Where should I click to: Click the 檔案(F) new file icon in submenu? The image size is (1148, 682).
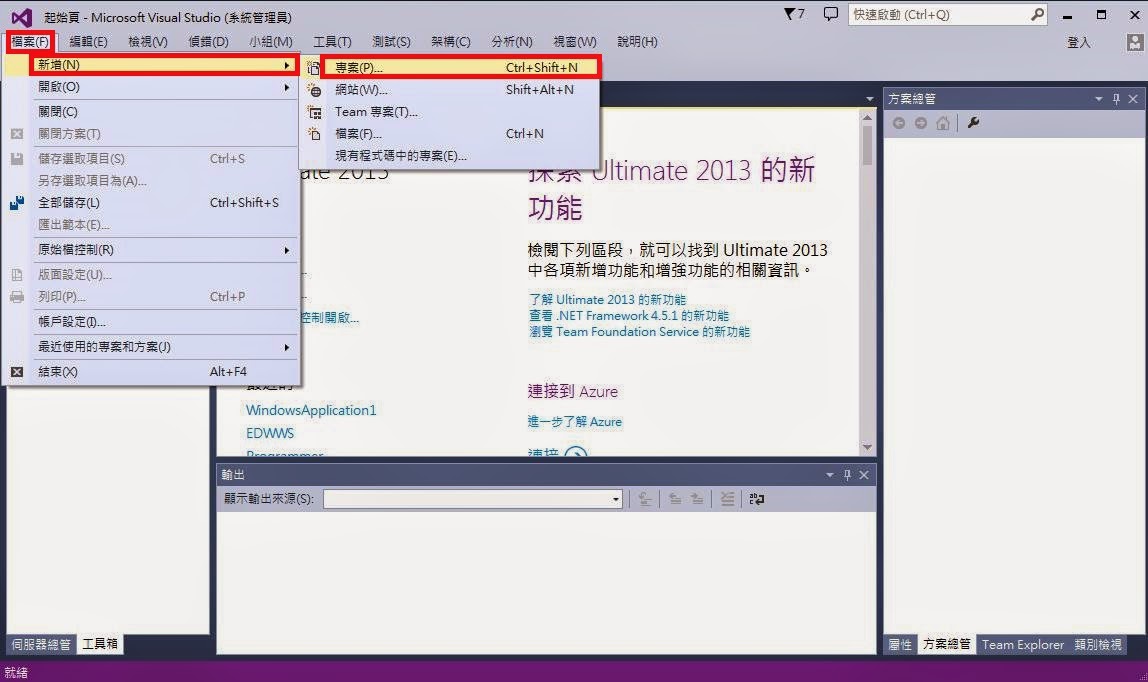(x=314, y=134)
